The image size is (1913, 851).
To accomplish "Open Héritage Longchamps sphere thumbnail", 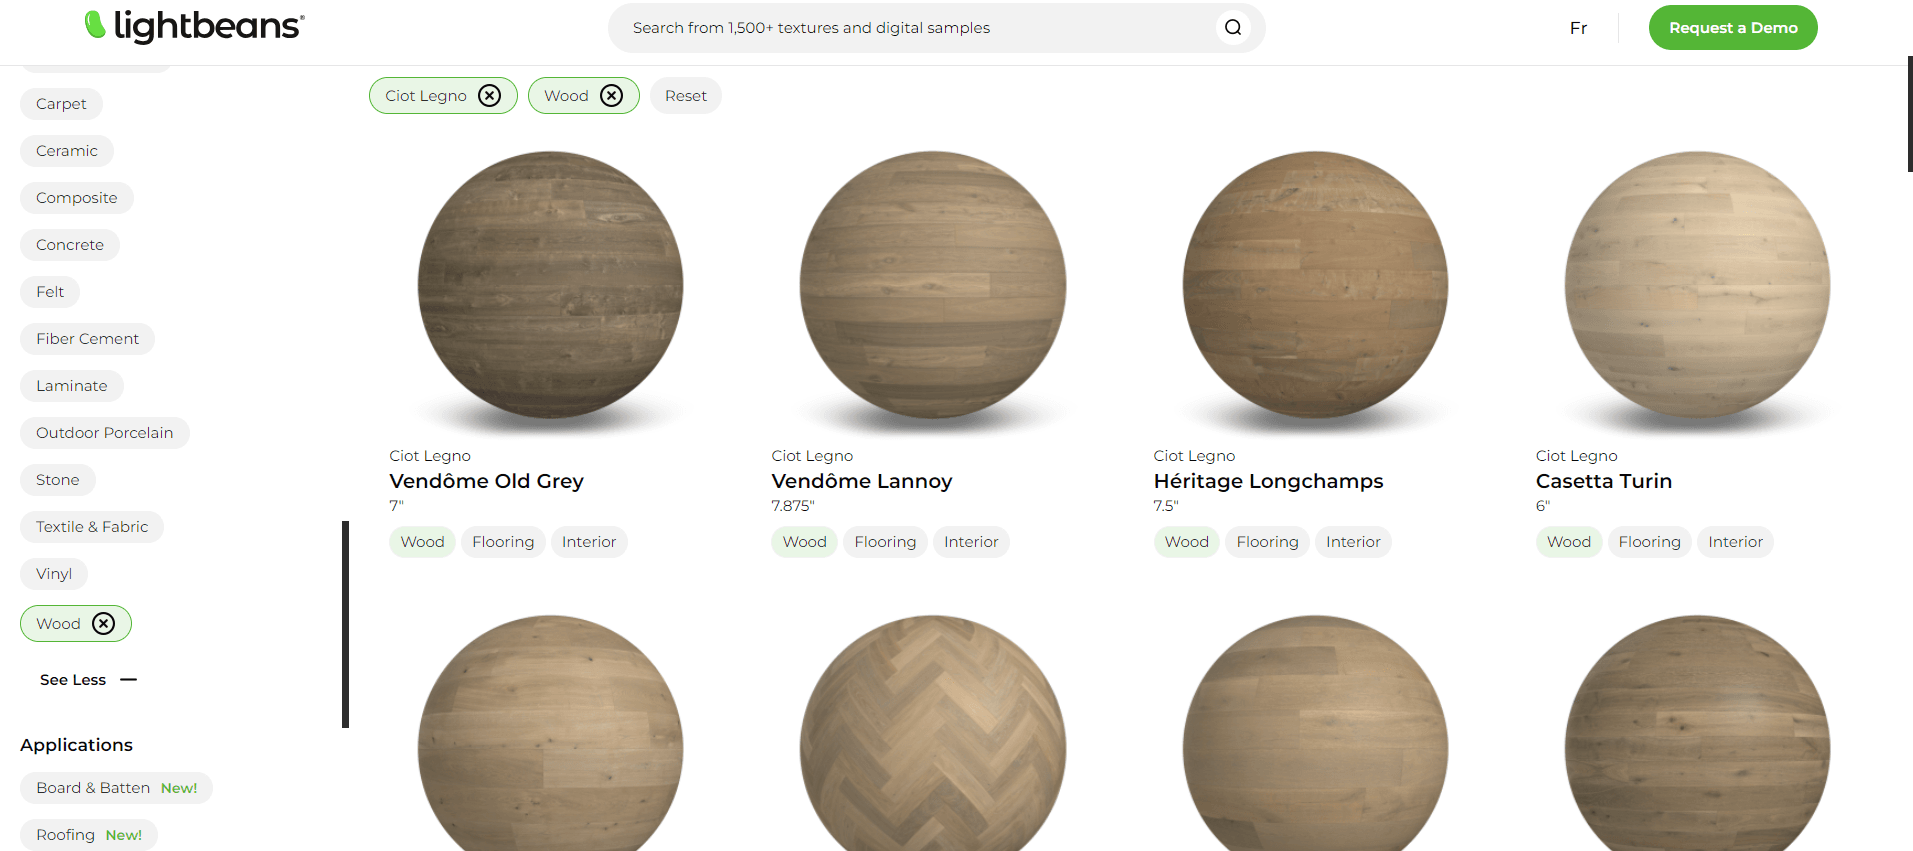I will [x=1315, y=285].
